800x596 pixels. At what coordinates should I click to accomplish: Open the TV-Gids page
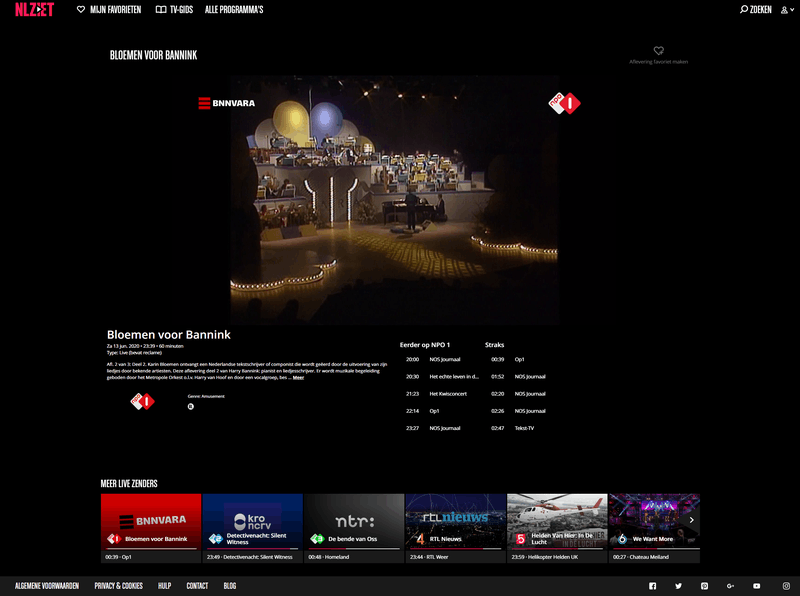pyautogui.click(x=174, y=10)
